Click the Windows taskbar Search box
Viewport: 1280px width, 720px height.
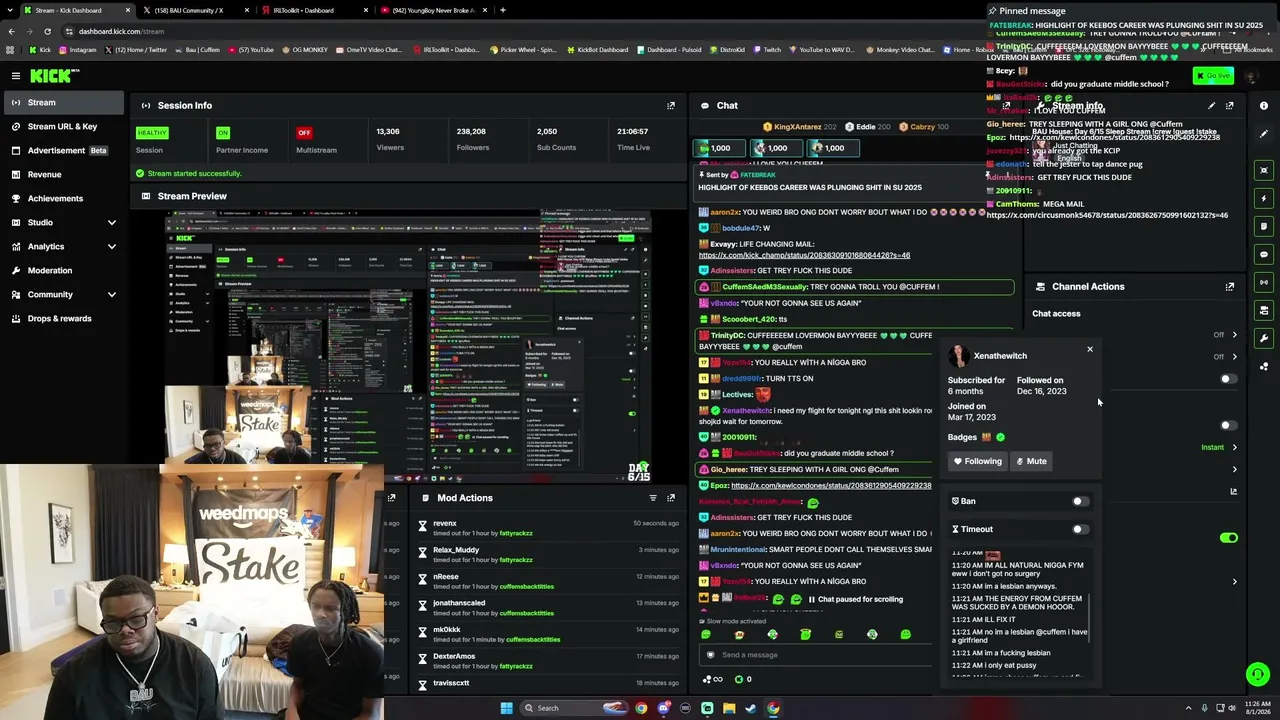point(573,708)
